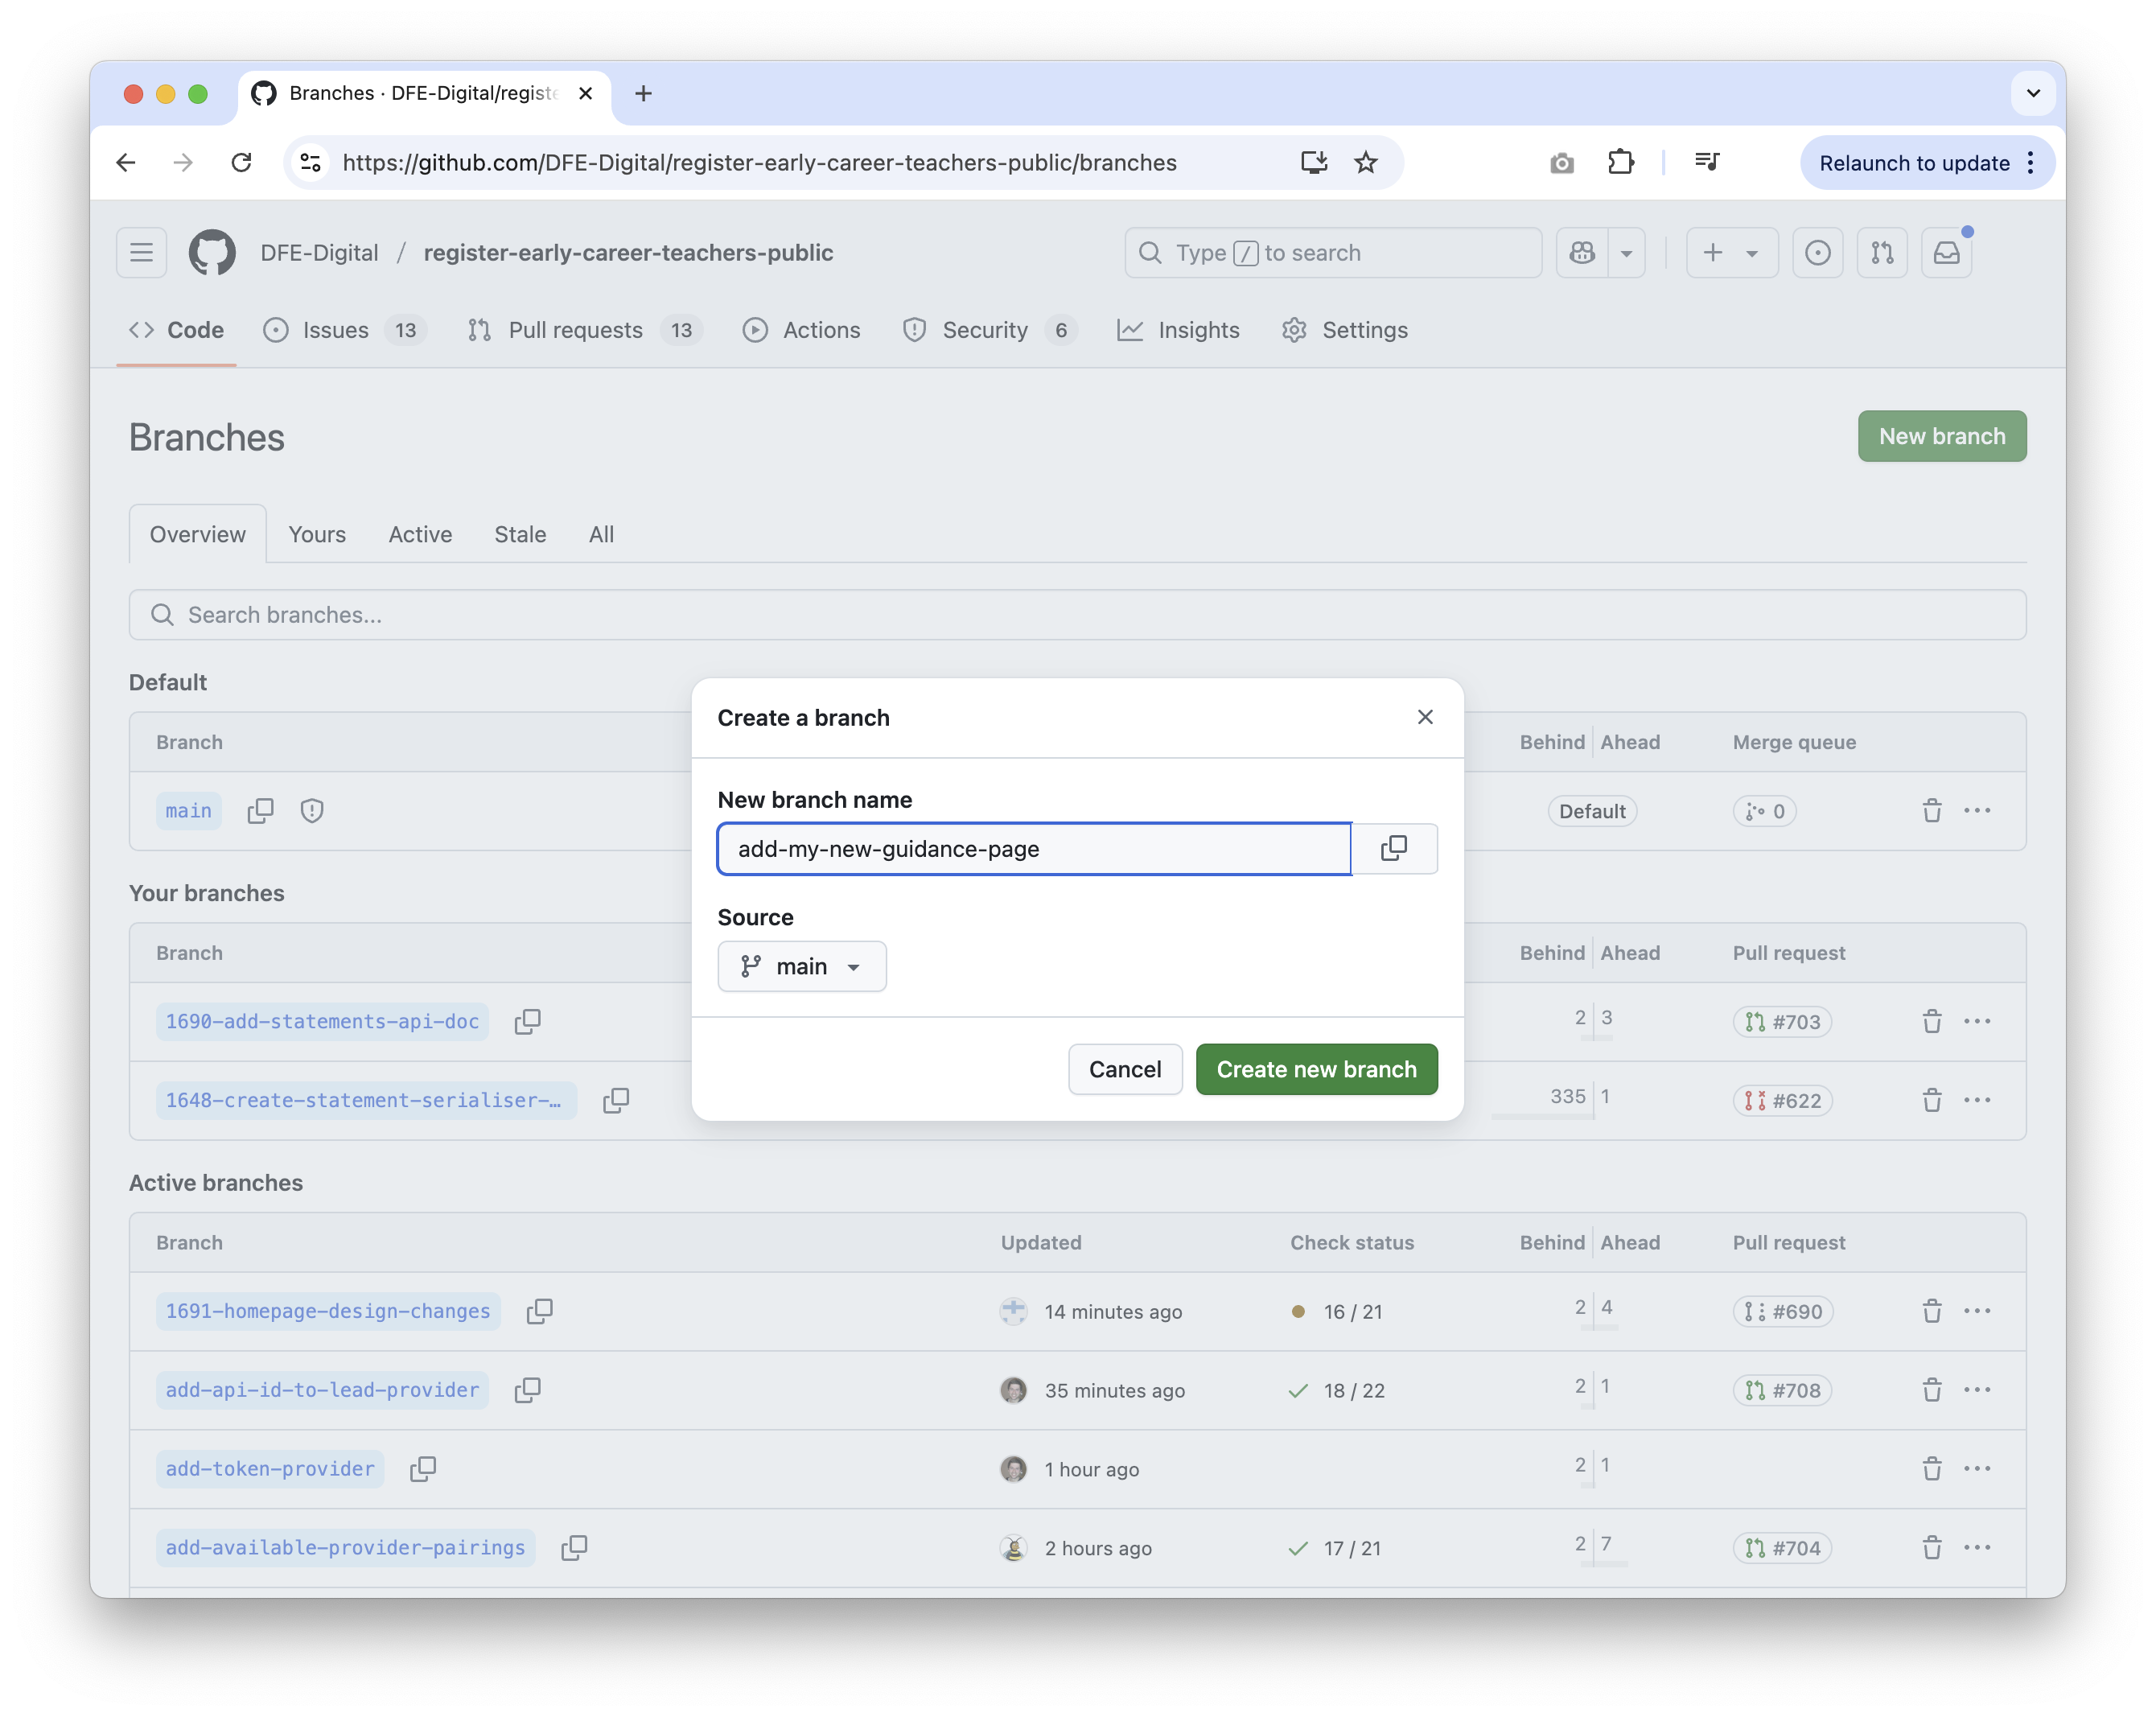The width and height of the screenshot is (2156, 1717).
Task: Delete the 1690-add-statements-api-doc branch
Action: tap(1932, 1021)
